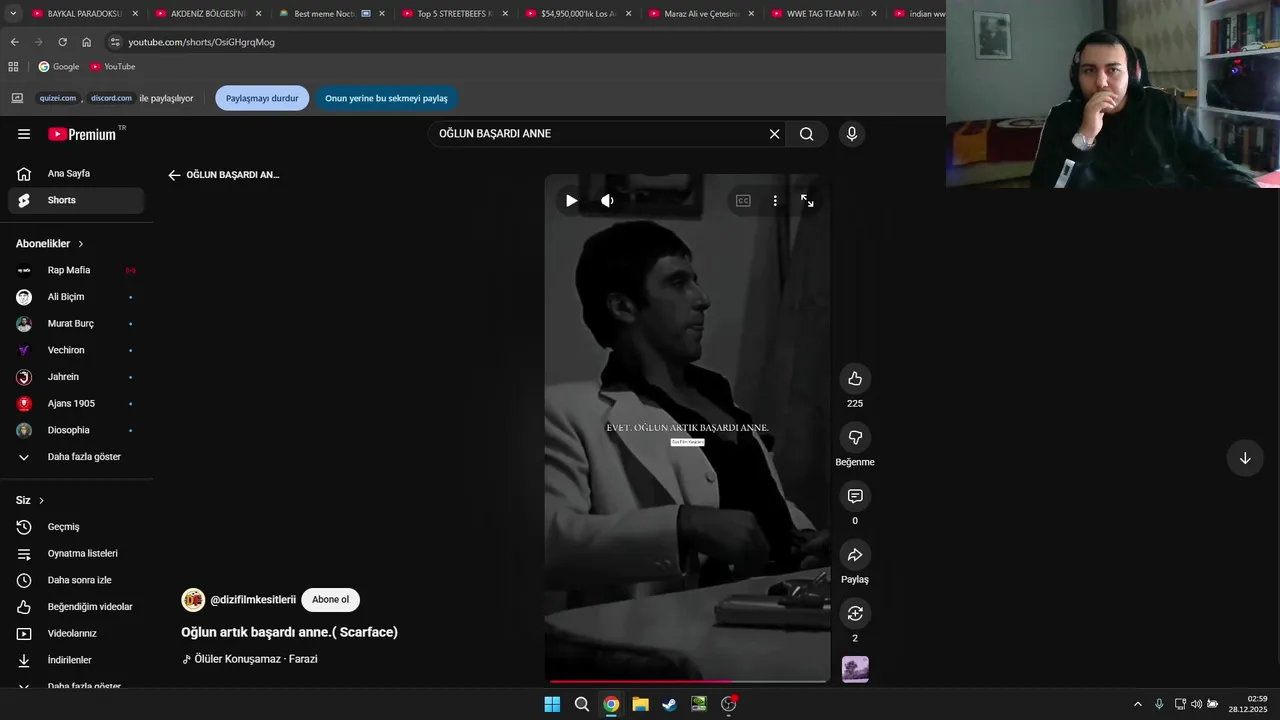Open Geçmiş watch history
Screen dimensions: 1280x720
(x=76, y=527)
